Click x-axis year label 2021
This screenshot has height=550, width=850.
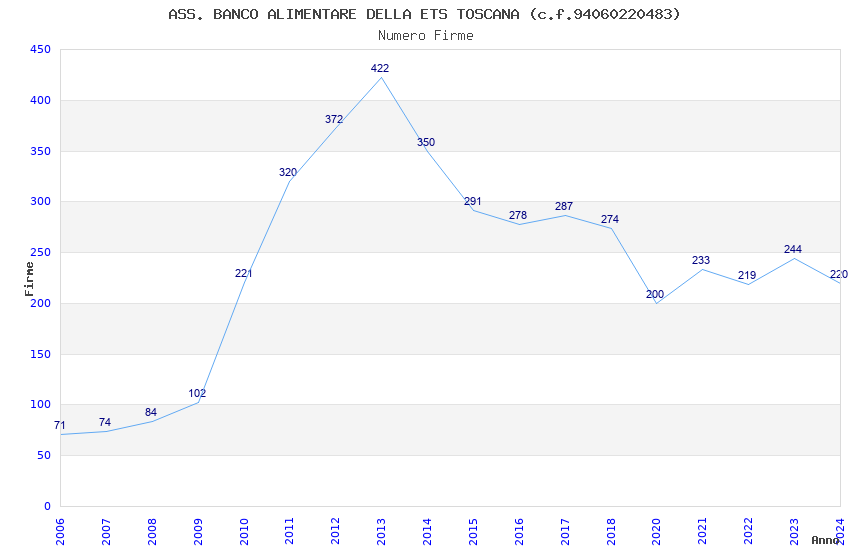pos(702,532)
